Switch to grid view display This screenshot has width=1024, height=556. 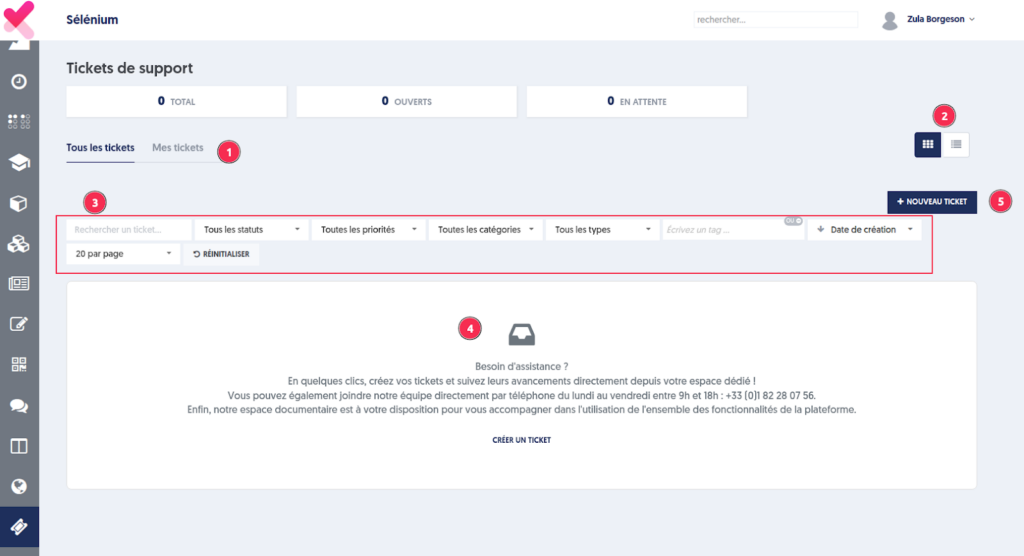click(x=928, y=144)
